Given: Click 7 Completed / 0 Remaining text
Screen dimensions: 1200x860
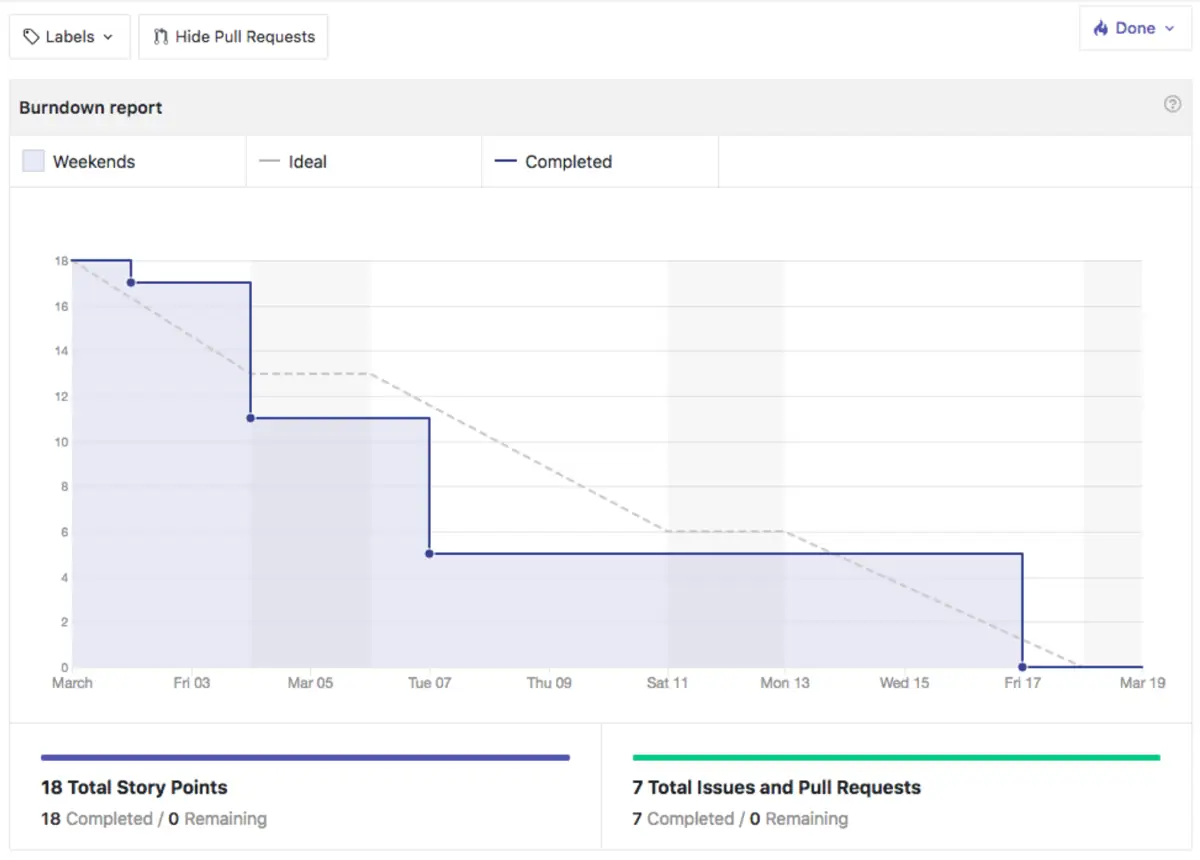Looking at the screenshot, I should pos(740,819).
